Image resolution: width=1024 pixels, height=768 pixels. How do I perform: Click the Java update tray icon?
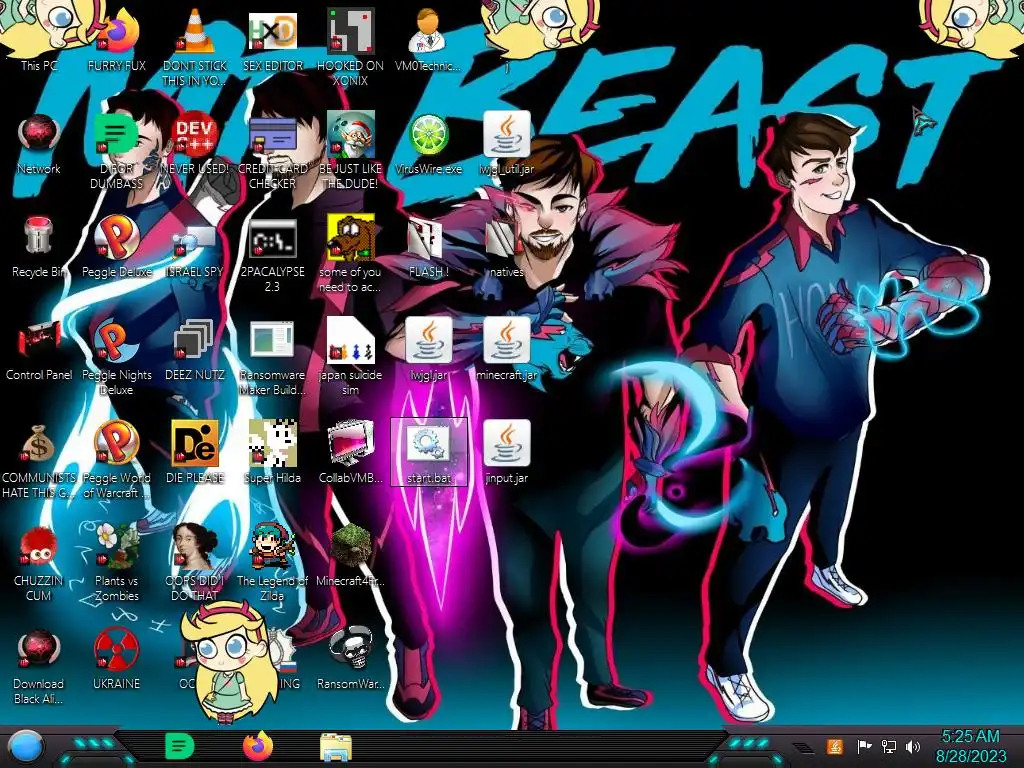(x=835, y=746)
